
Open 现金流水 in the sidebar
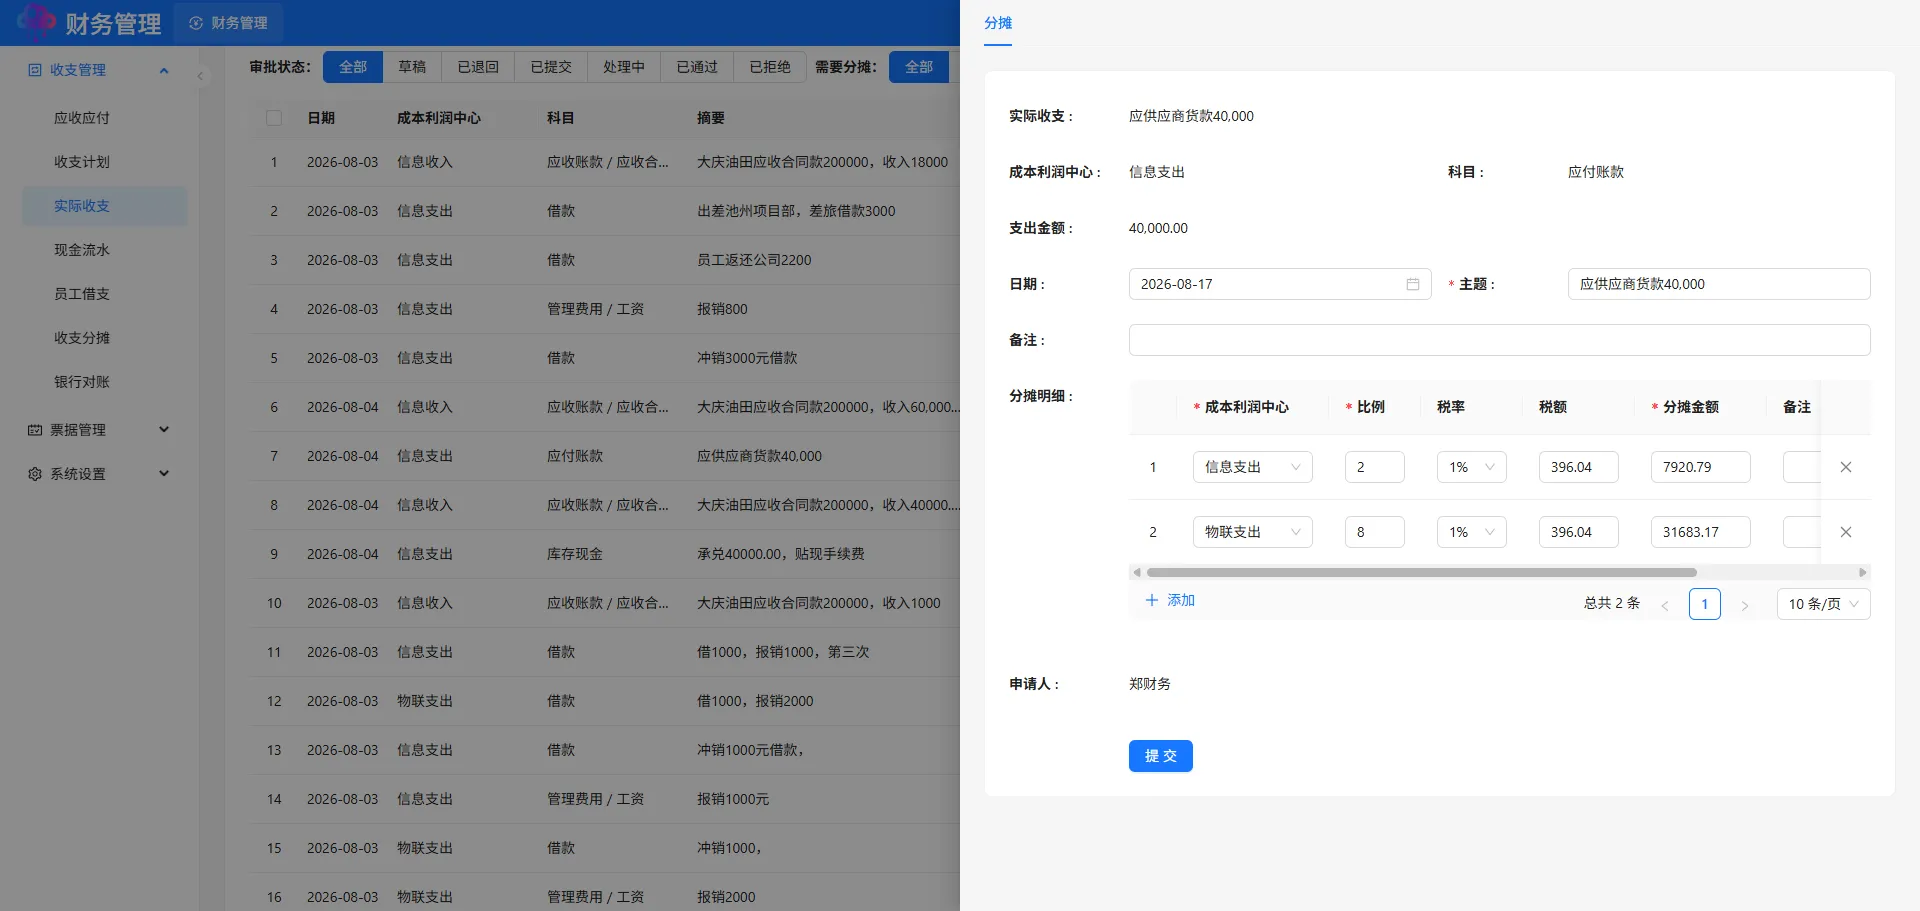[x=104, y=250]
